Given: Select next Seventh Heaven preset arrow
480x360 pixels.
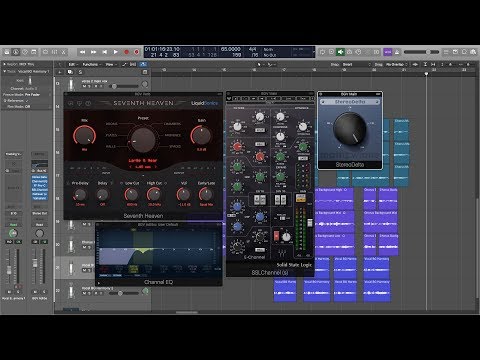Looking at the screenshot, I should [155, 167].
